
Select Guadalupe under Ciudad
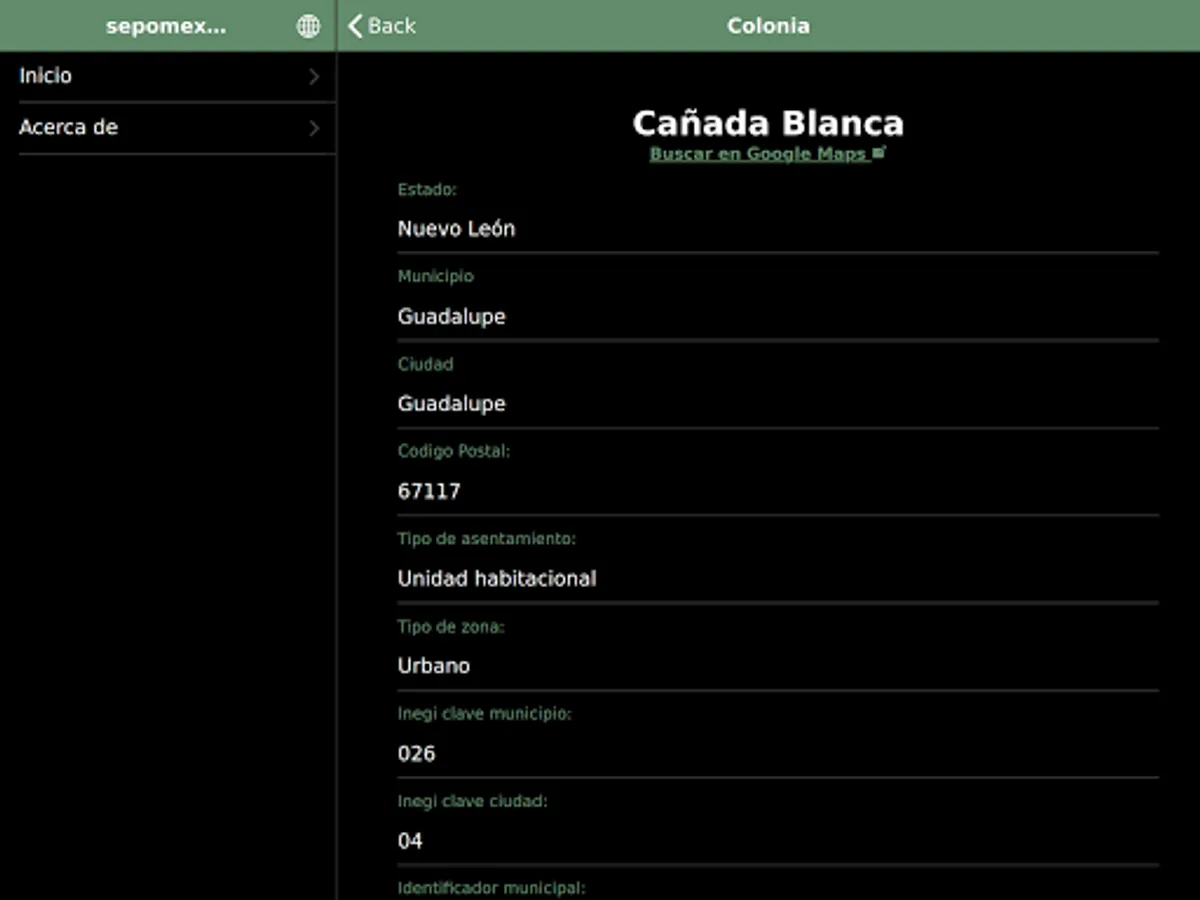[x=451, y=404]
